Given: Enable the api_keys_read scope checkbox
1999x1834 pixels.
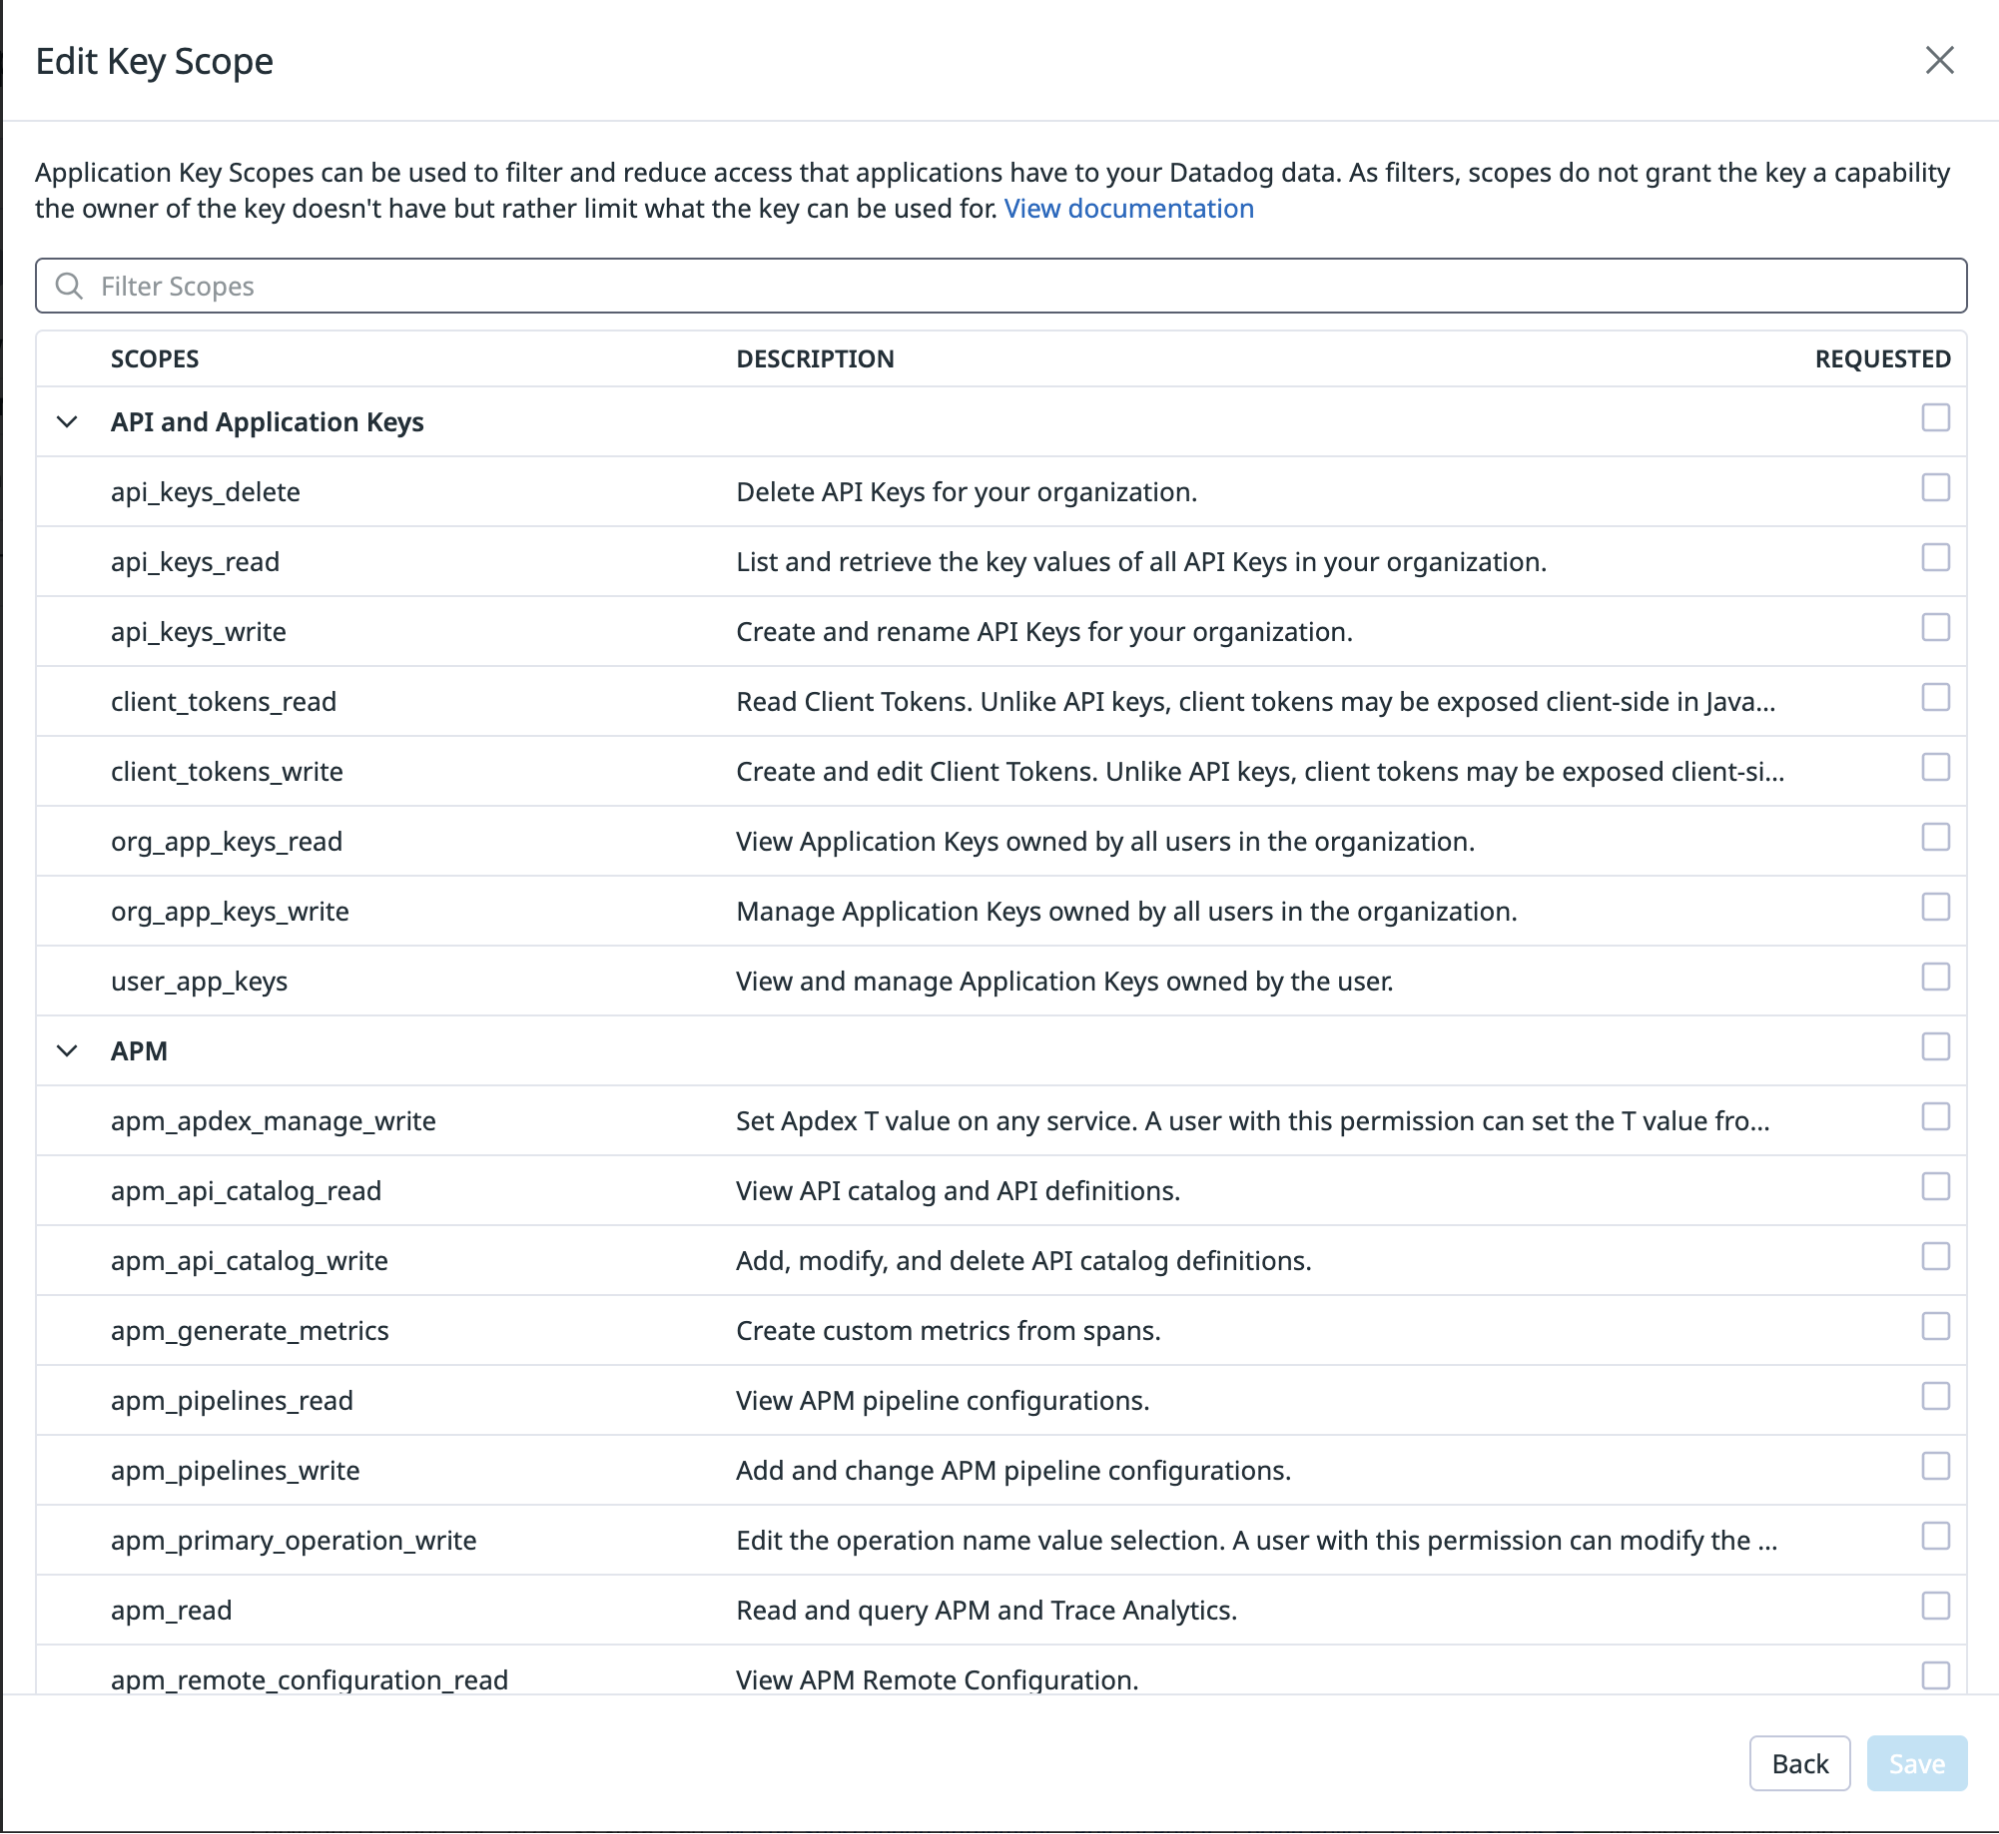Looking at the screenshot, I should [1935, 558].
